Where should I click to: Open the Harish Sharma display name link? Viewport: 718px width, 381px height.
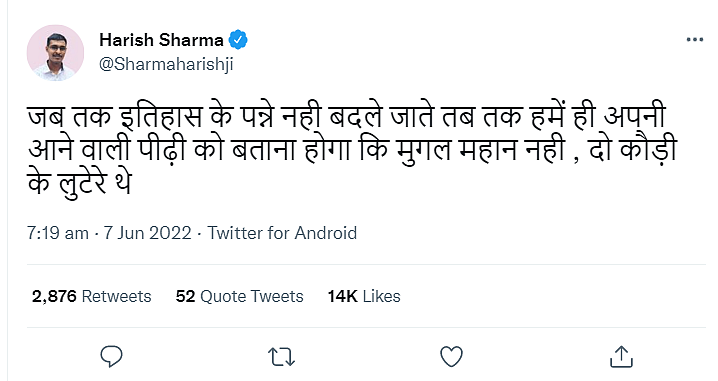161,40
